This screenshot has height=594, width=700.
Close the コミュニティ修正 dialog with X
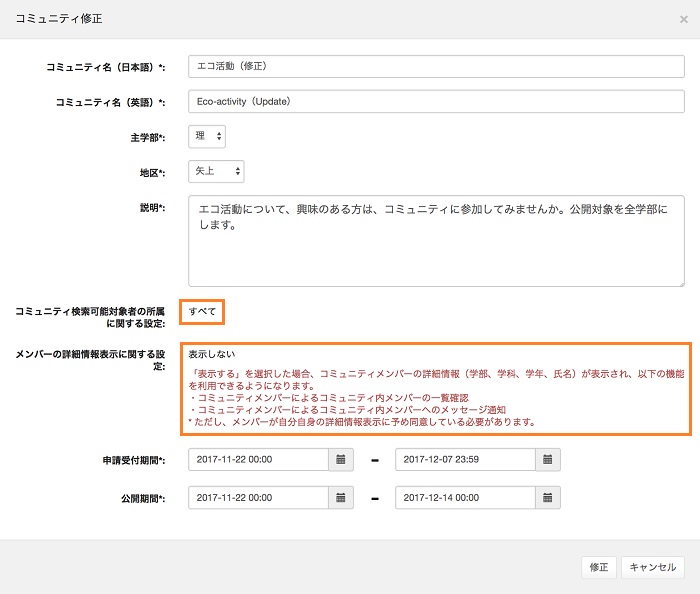pos(683,19)
